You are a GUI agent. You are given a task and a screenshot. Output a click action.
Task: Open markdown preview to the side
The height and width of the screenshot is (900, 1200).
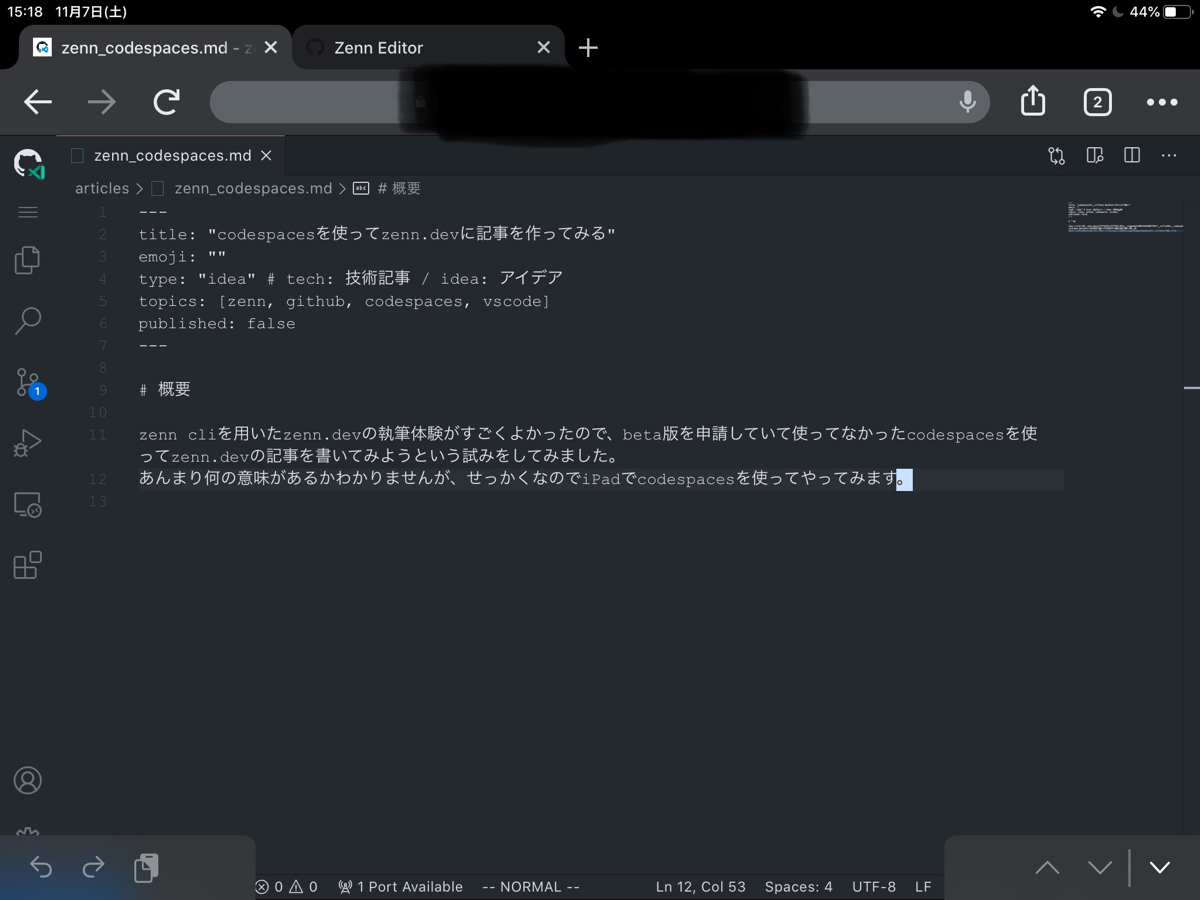coord(1095,156)
